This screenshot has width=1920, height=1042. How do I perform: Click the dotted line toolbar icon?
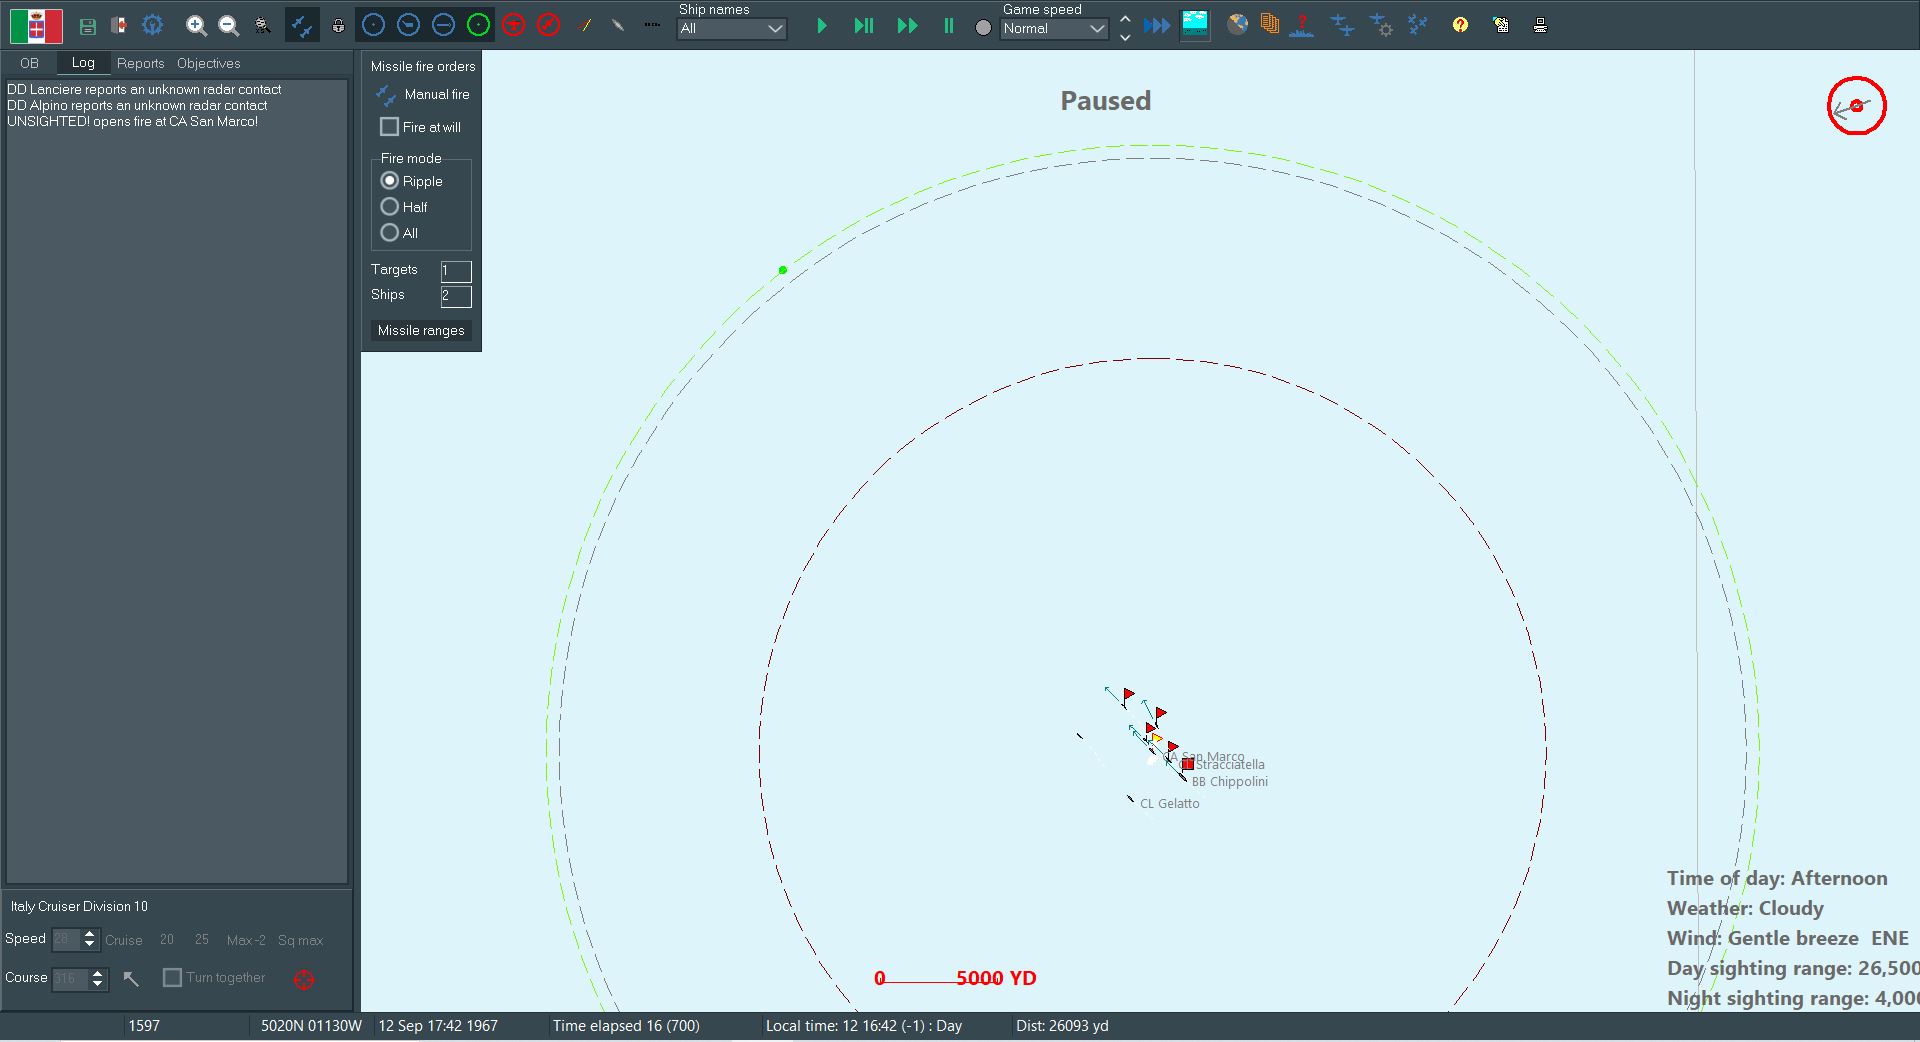(x=652, y=25)
